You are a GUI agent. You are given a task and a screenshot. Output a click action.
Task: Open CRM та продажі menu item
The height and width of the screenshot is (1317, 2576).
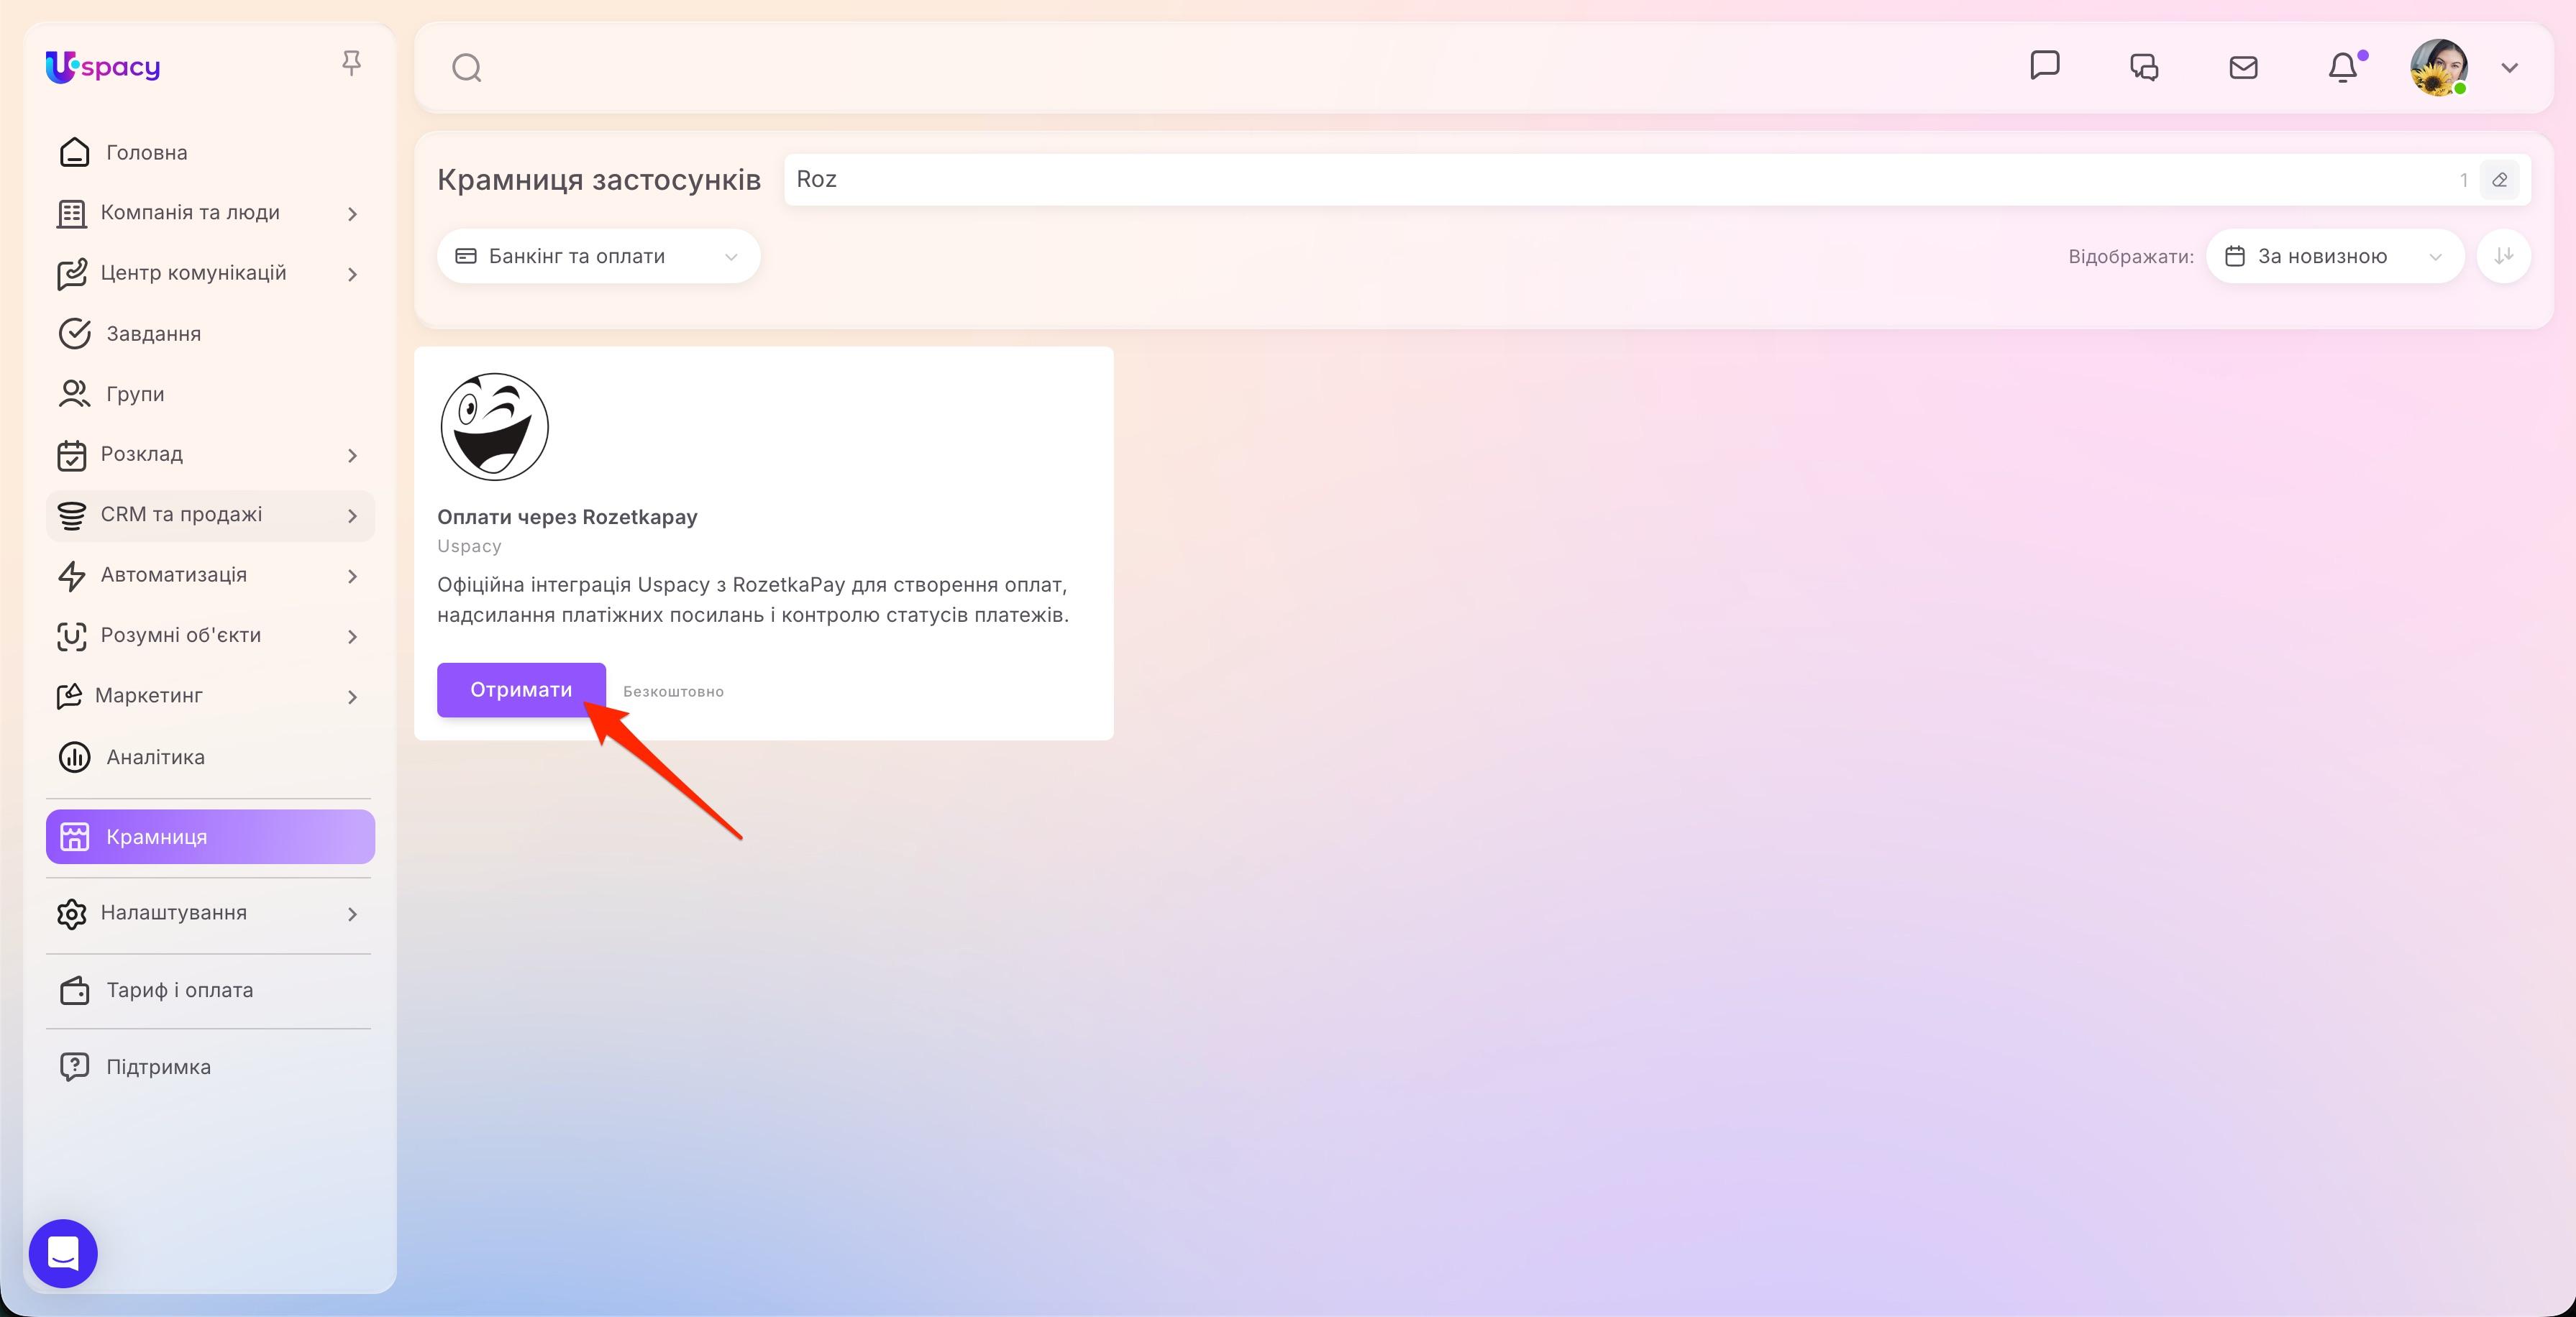pos(210,515)
